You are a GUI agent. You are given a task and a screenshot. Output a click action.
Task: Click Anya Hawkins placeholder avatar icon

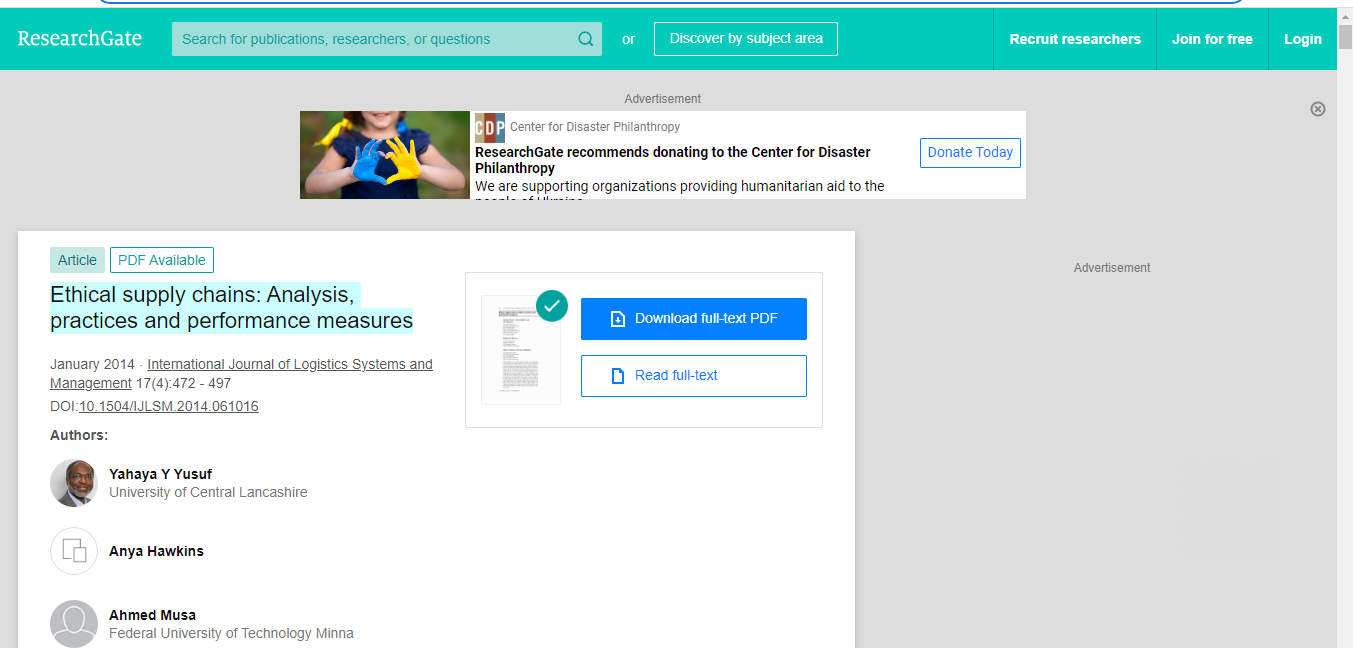[74, 551]
